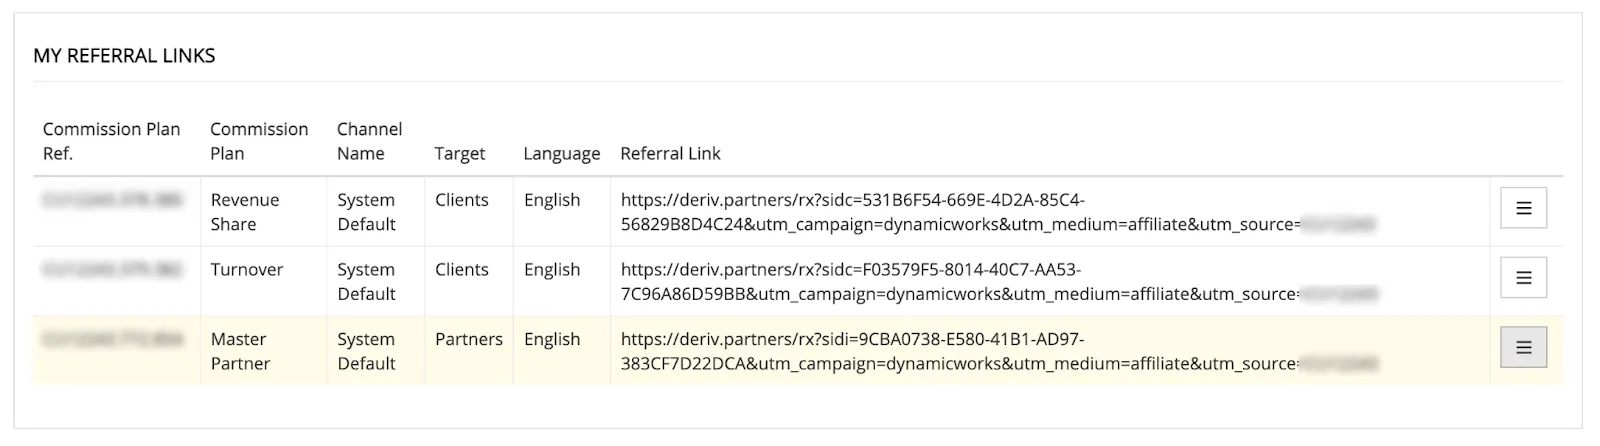Viewport: 1600px width, 446px height.
Task: Open the Master Partner row menu icon
Action: click(1523, 347)
